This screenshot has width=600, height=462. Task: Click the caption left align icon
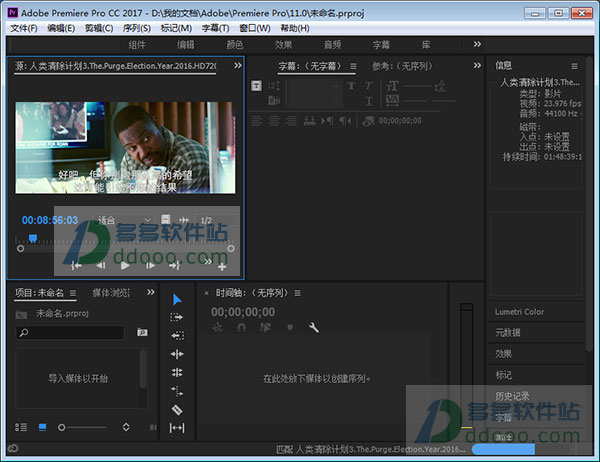coord(256,121)
